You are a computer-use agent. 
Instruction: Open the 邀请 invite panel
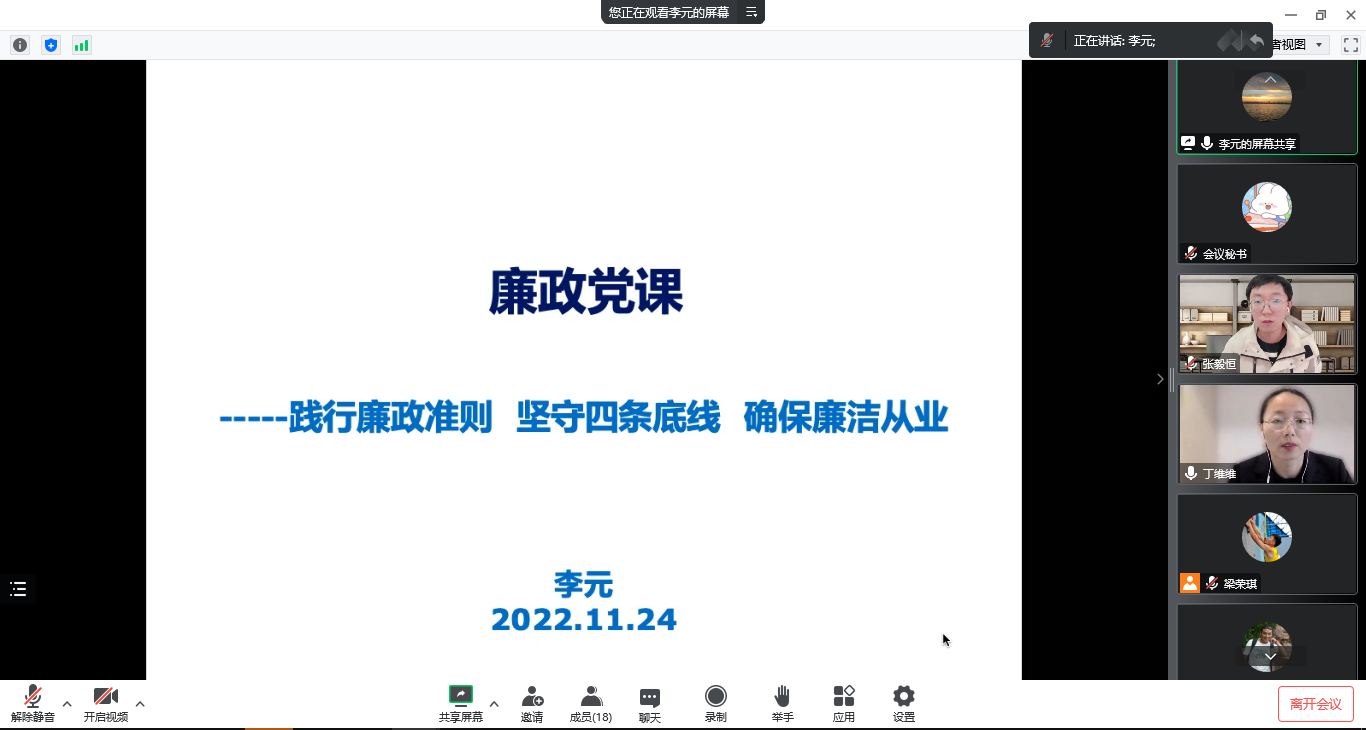533,700
